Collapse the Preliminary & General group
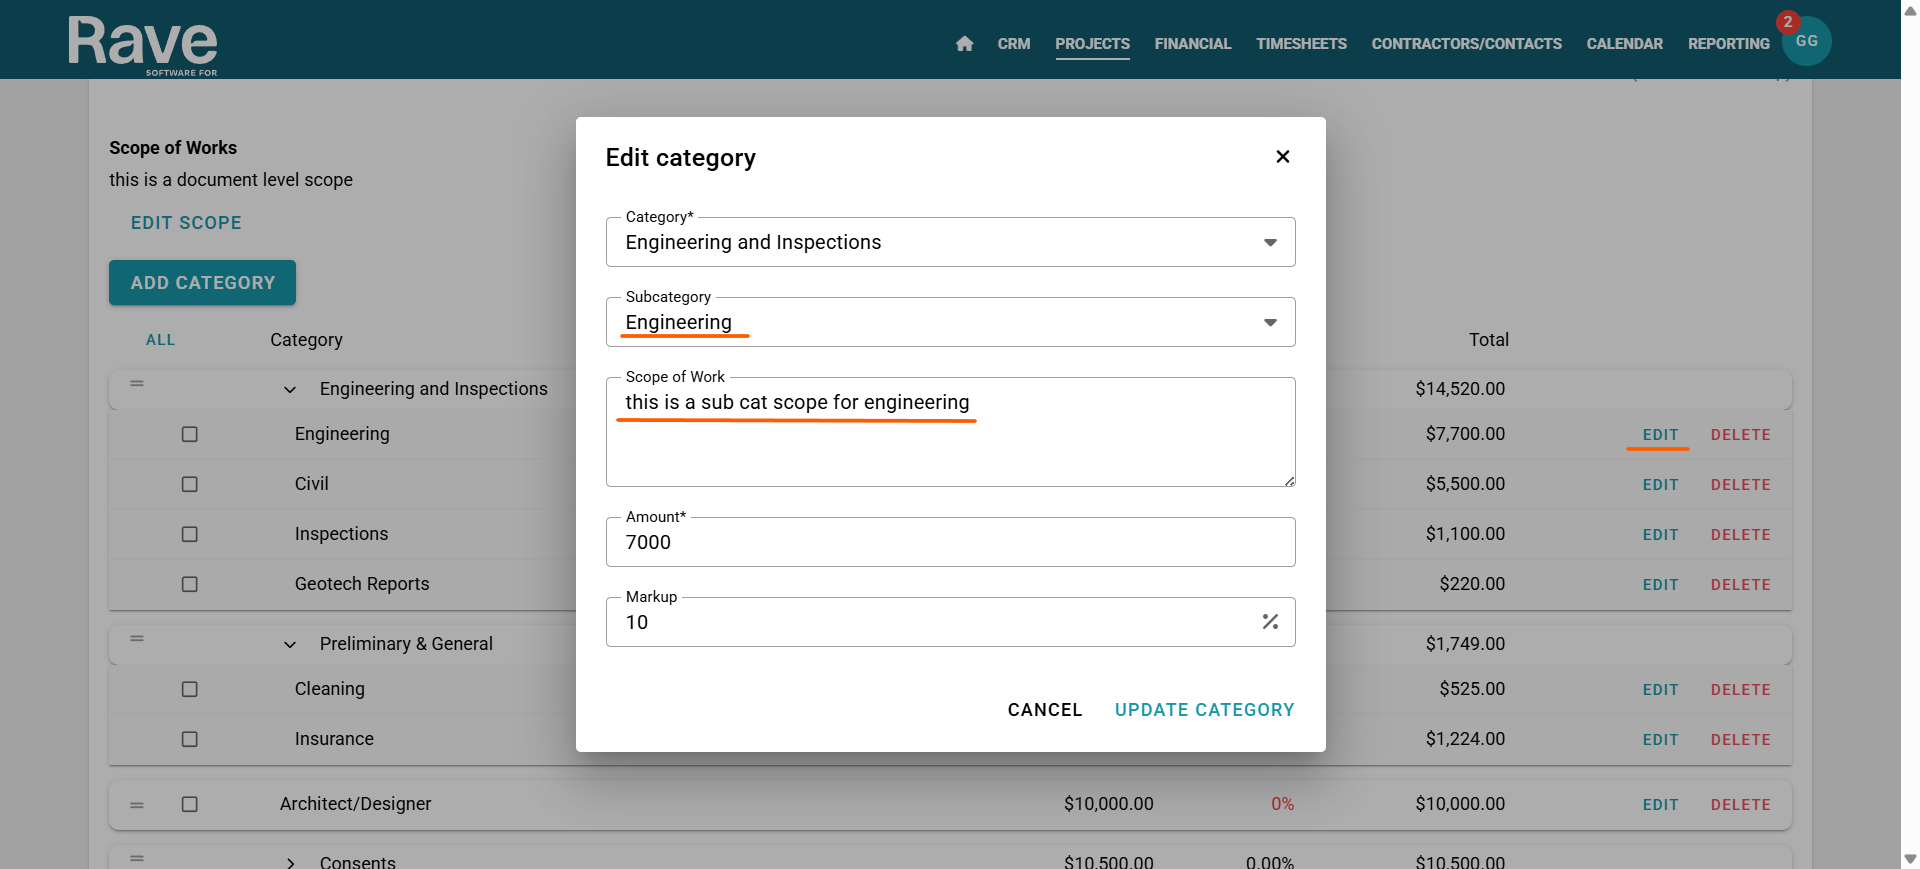Viewport: 1920px width, 869px height. pyautogui.click(x=290, y=644)
